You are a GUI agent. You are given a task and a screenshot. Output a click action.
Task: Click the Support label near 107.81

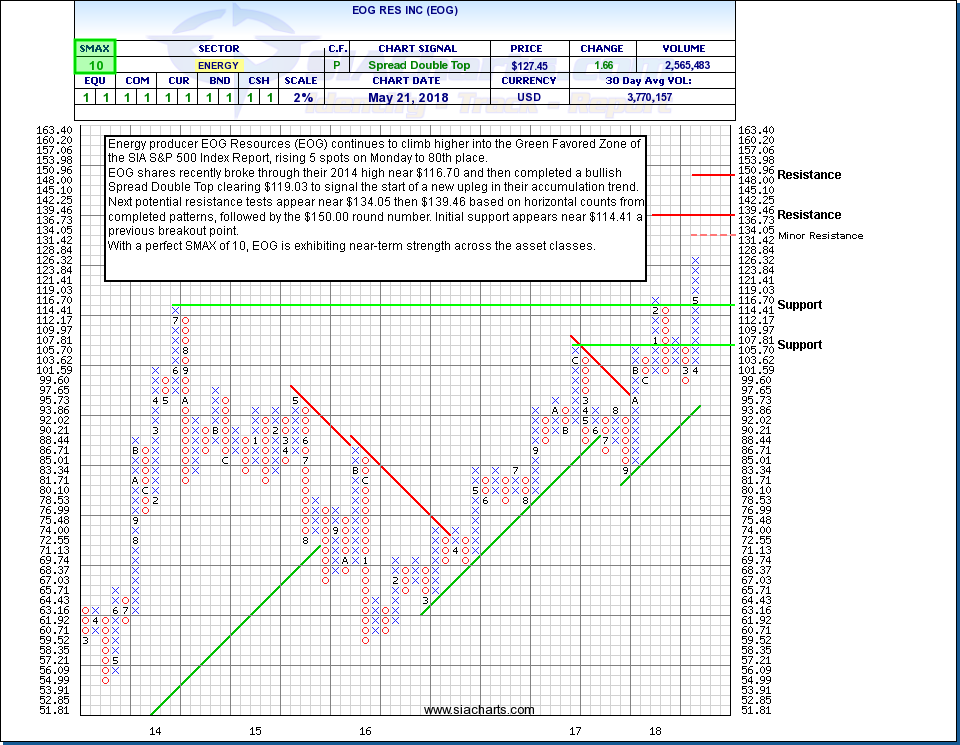tap(800, 345)
